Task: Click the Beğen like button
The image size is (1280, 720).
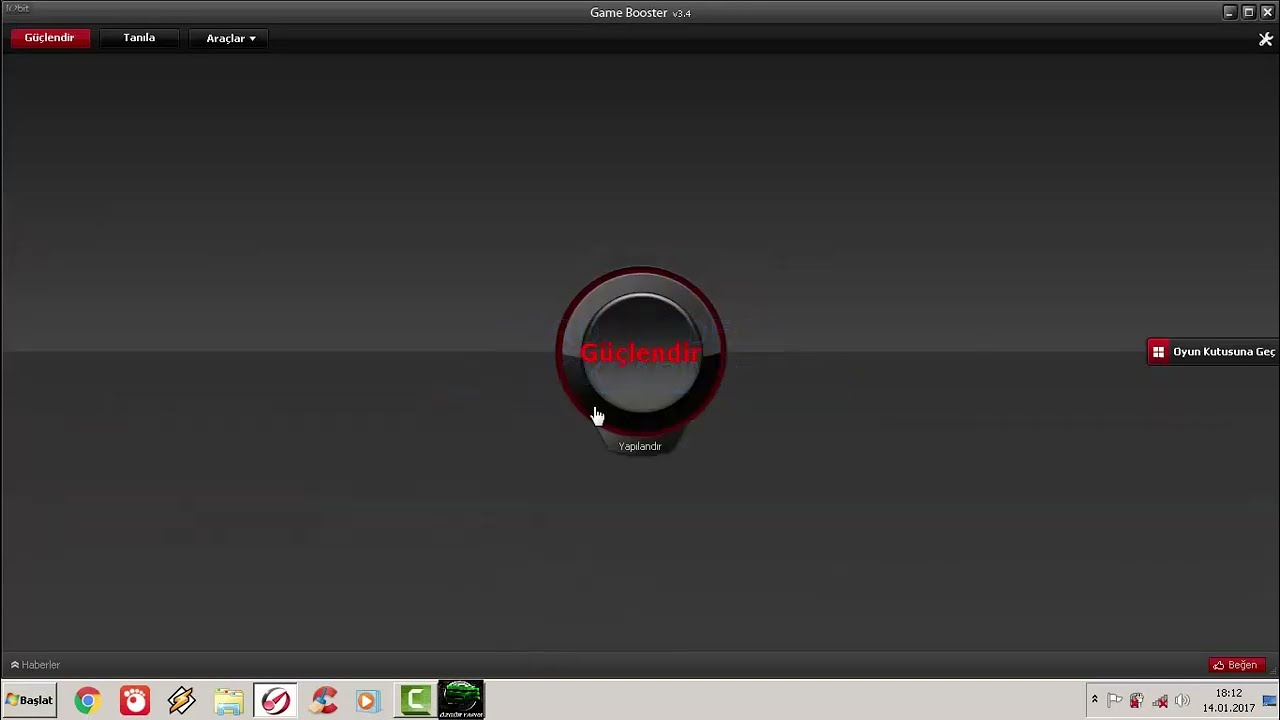Action: tap(1236, 665)
